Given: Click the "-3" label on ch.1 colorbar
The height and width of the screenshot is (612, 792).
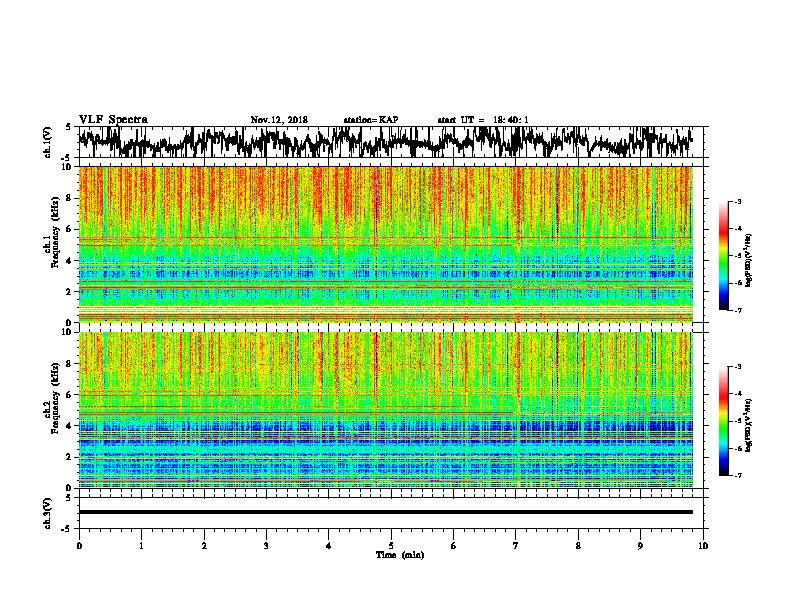Looking at the screenshot, I should (737, 202).
